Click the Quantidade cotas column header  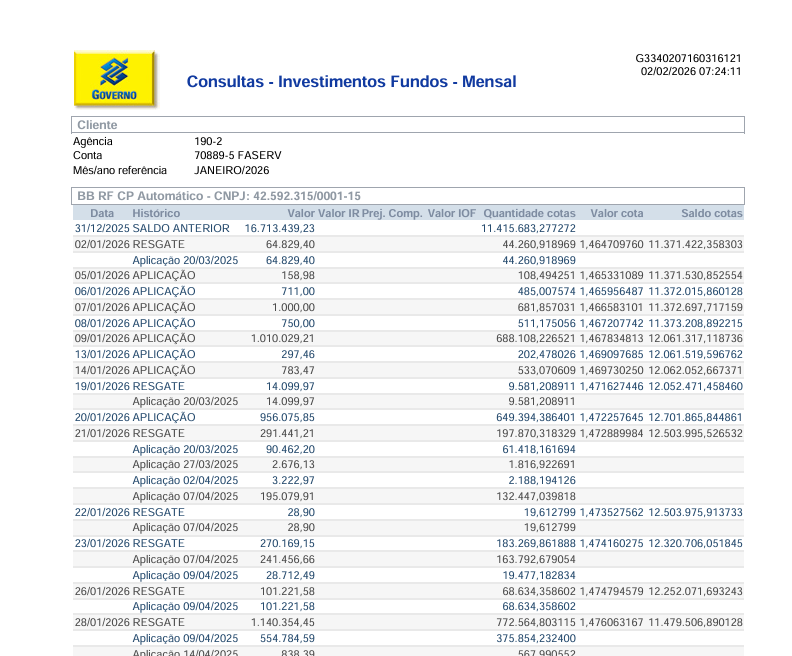coord(529,213)
